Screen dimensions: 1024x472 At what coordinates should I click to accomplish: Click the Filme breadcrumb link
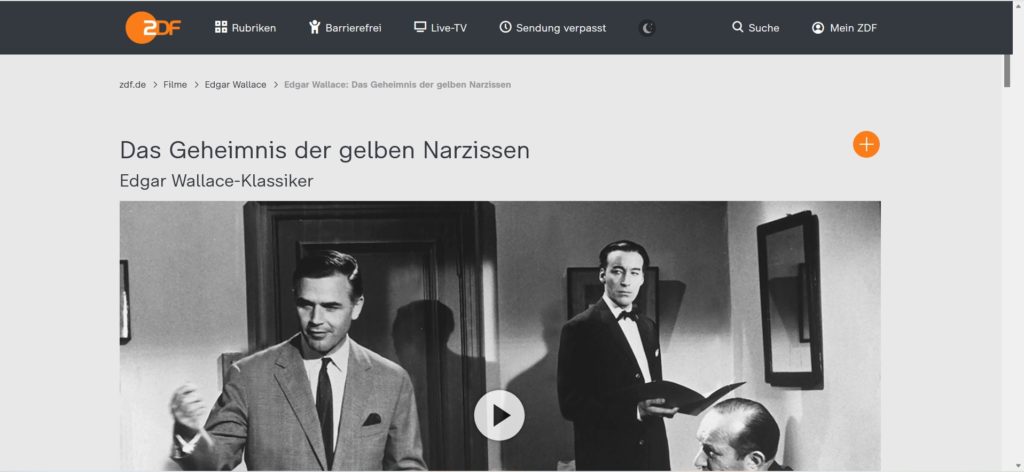[x=175, y=84]
